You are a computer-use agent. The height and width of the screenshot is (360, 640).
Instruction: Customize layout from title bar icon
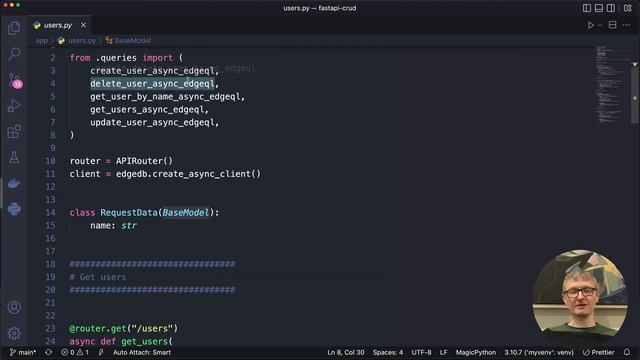628,8
